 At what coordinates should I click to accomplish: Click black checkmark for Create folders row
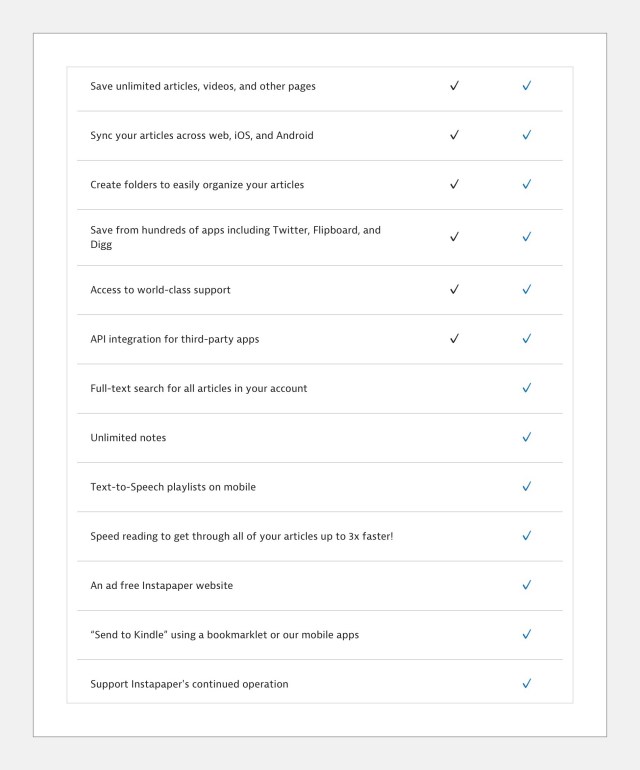pos(454,184)
